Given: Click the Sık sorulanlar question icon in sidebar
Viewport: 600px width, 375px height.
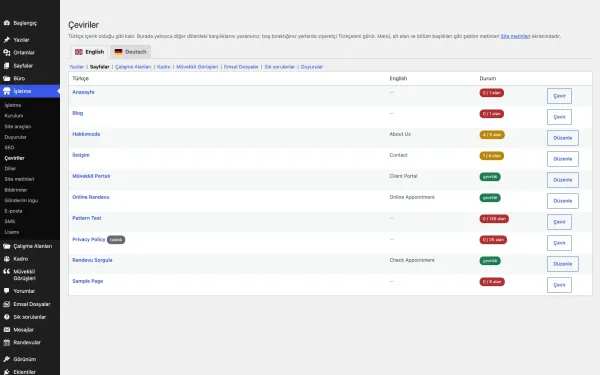Looking at the screenshot, I should coord(7,317).
